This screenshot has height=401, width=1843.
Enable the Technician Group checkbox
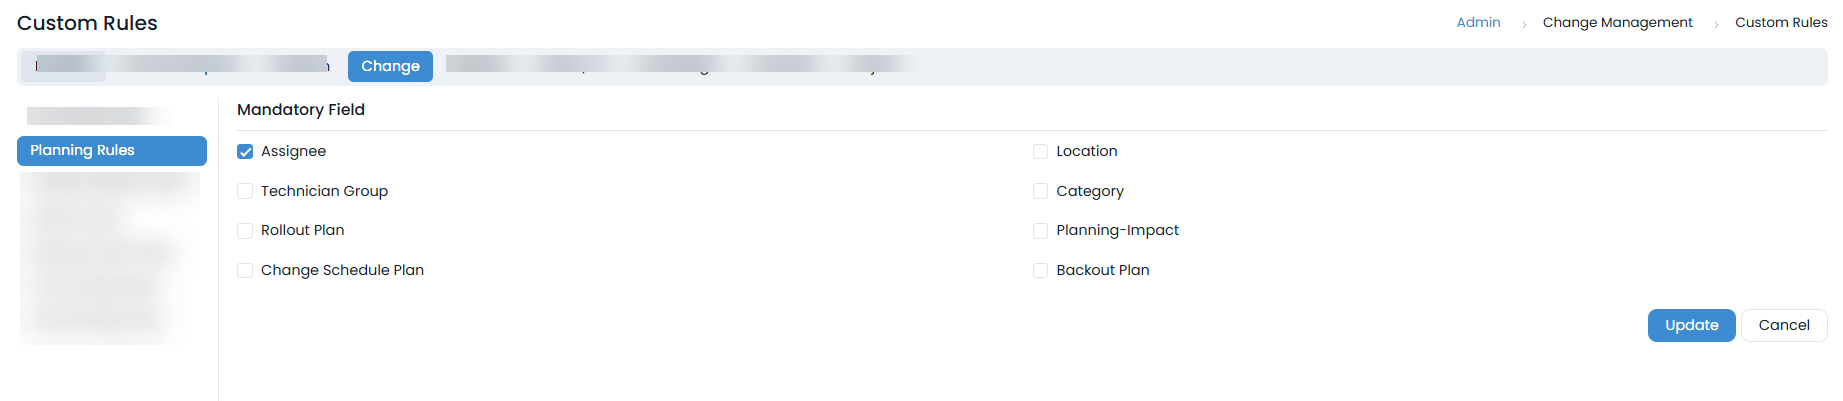pos(245,191)
